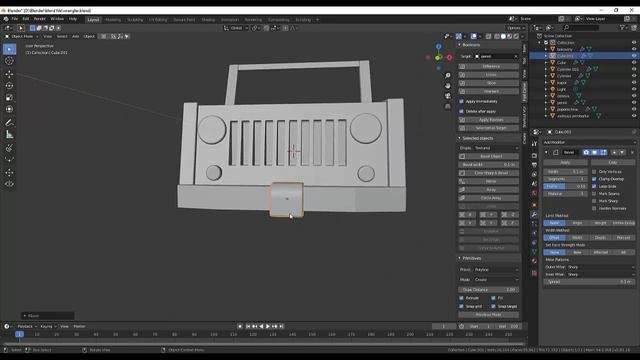Click the camera view icon
Image resolution: width=640 pixels, height=360 pixels.
pos(448,96)
